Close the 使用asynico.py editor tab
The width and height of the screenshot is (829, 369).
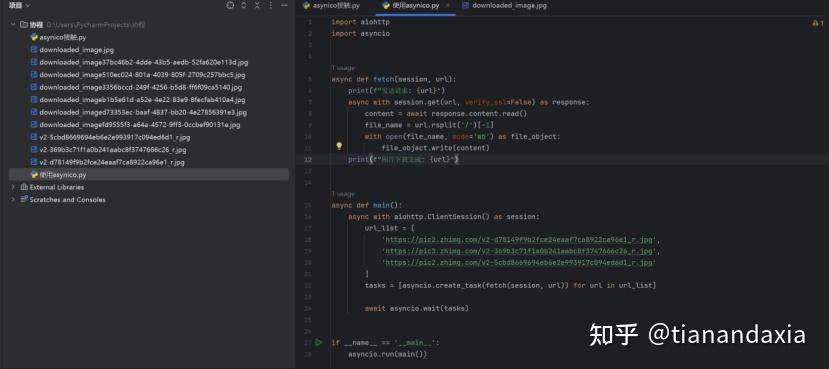pos(447,6)
